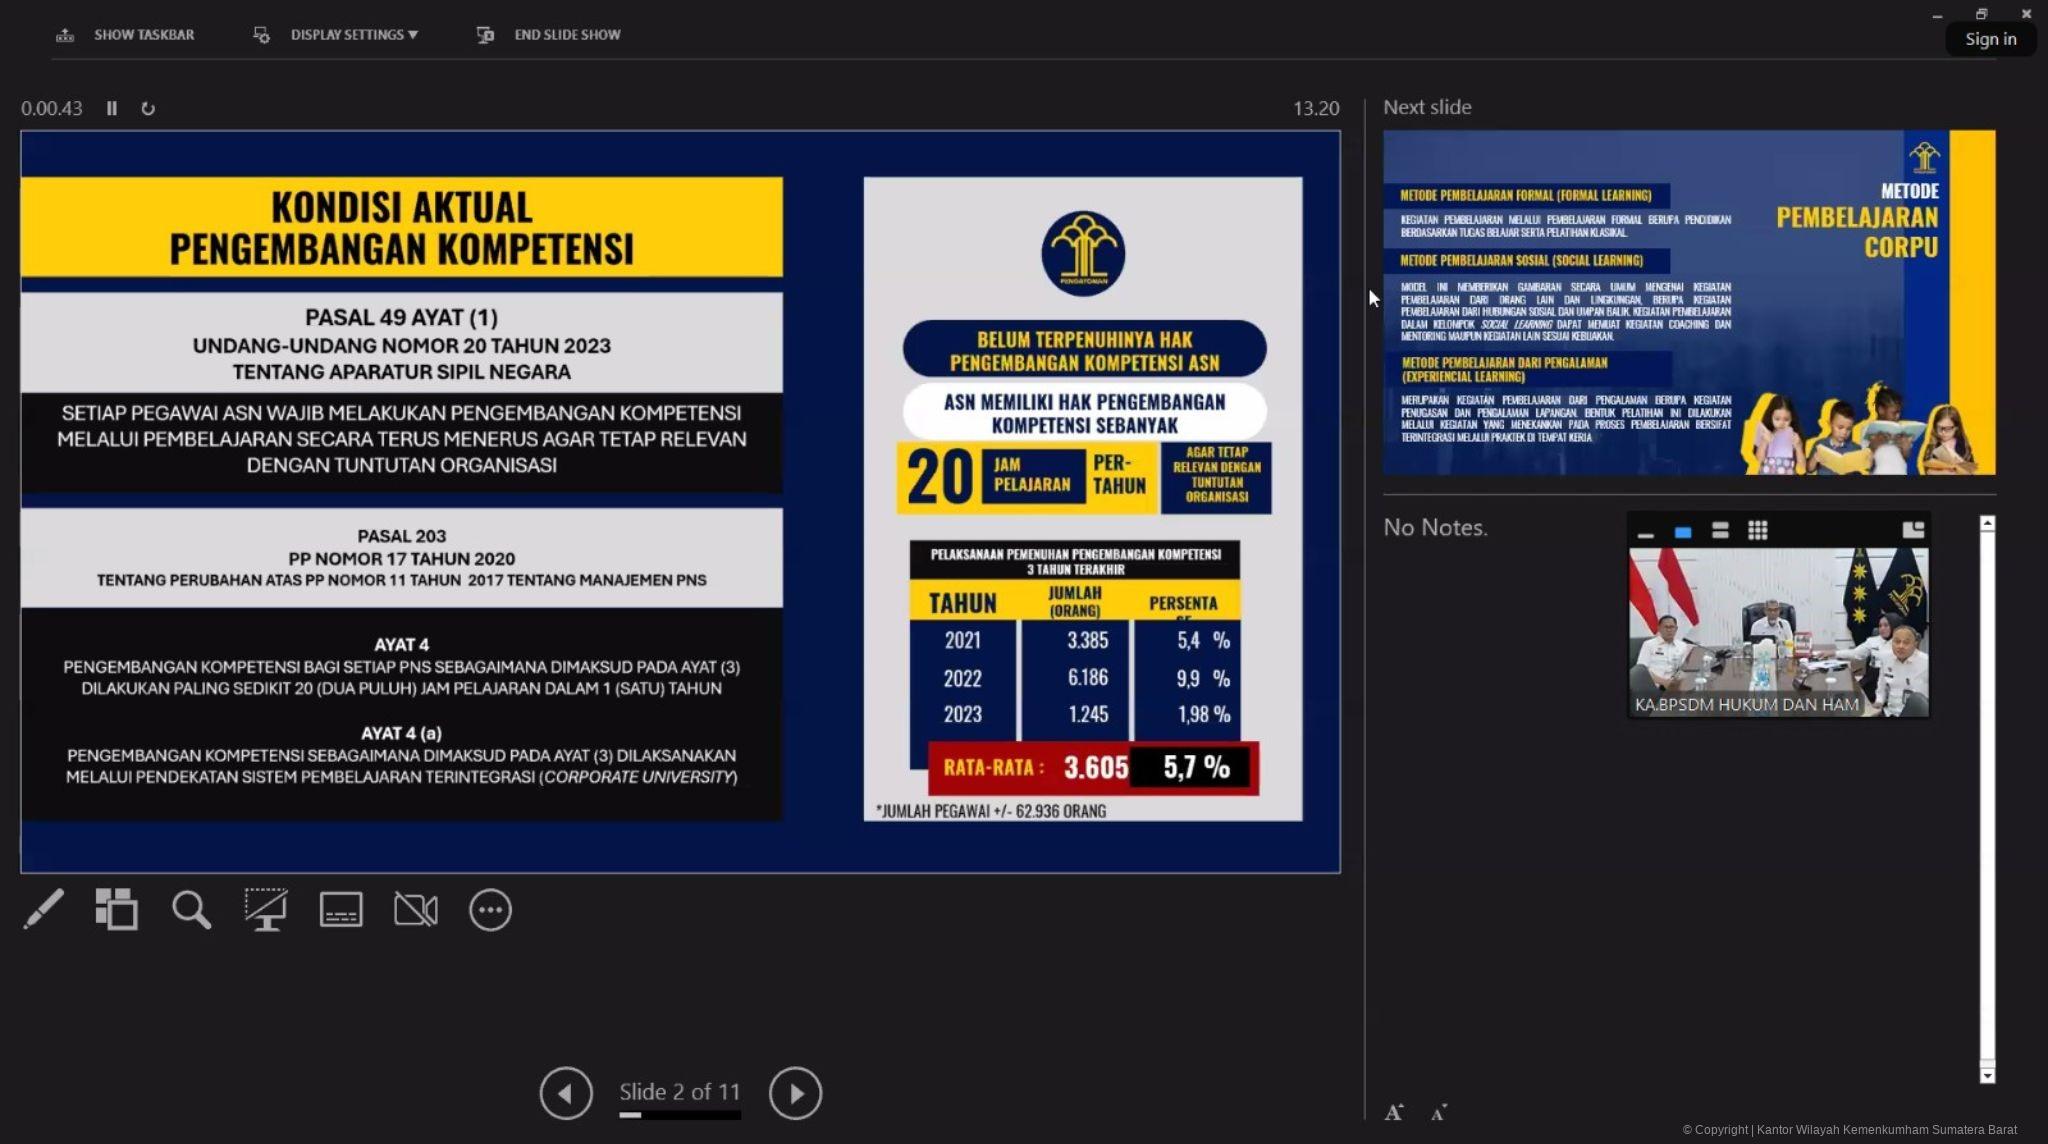Open Display Settings dropdown

tap(354, 34)
